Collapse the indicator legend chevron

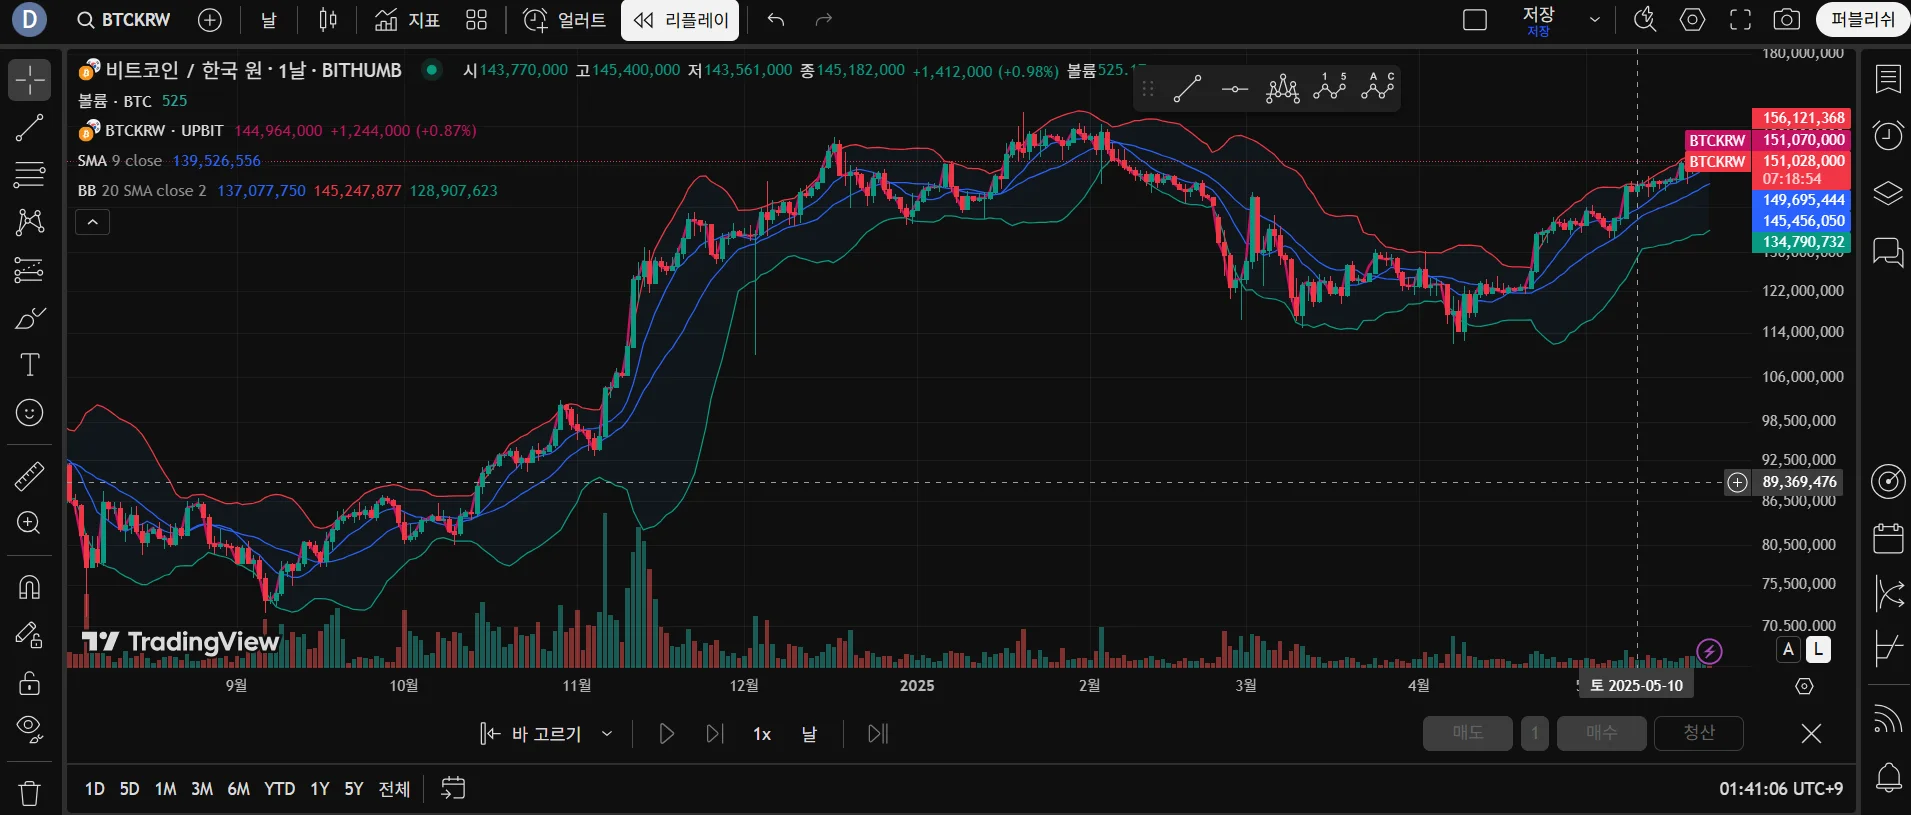click(x=92, y=222)
